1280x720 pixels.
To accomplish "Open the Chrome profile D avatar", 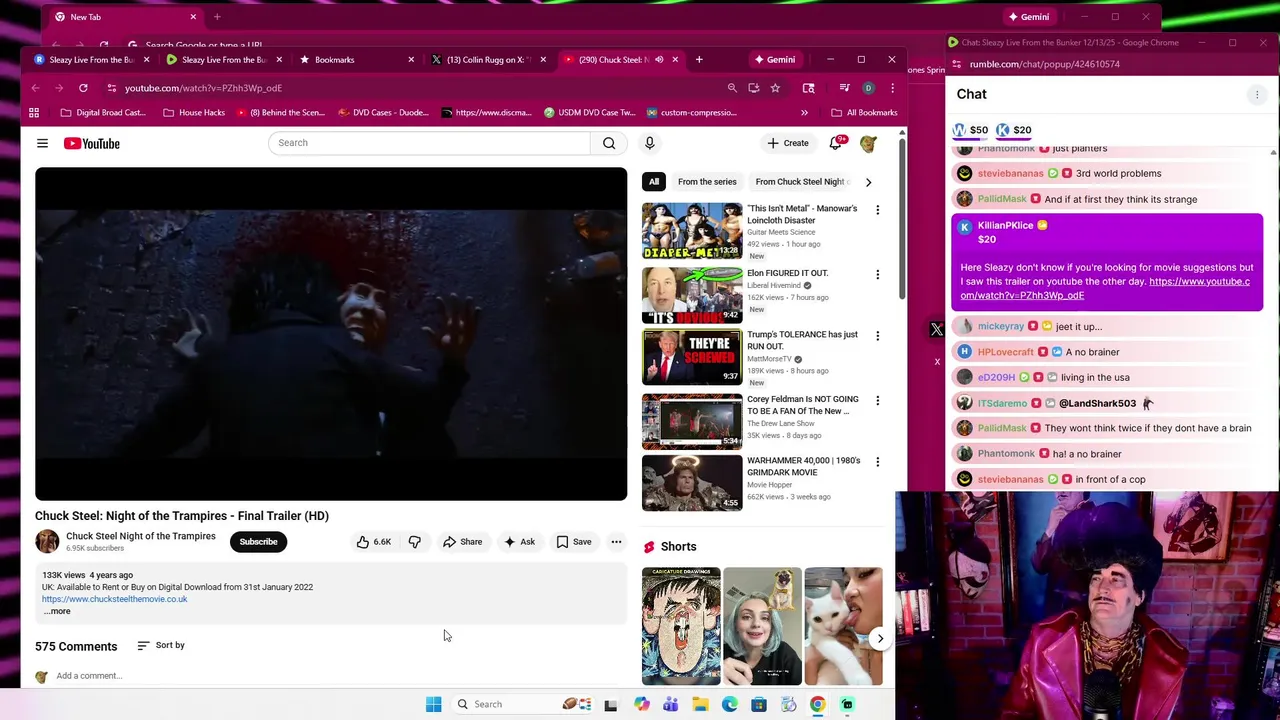I will (x=868, y=88).
